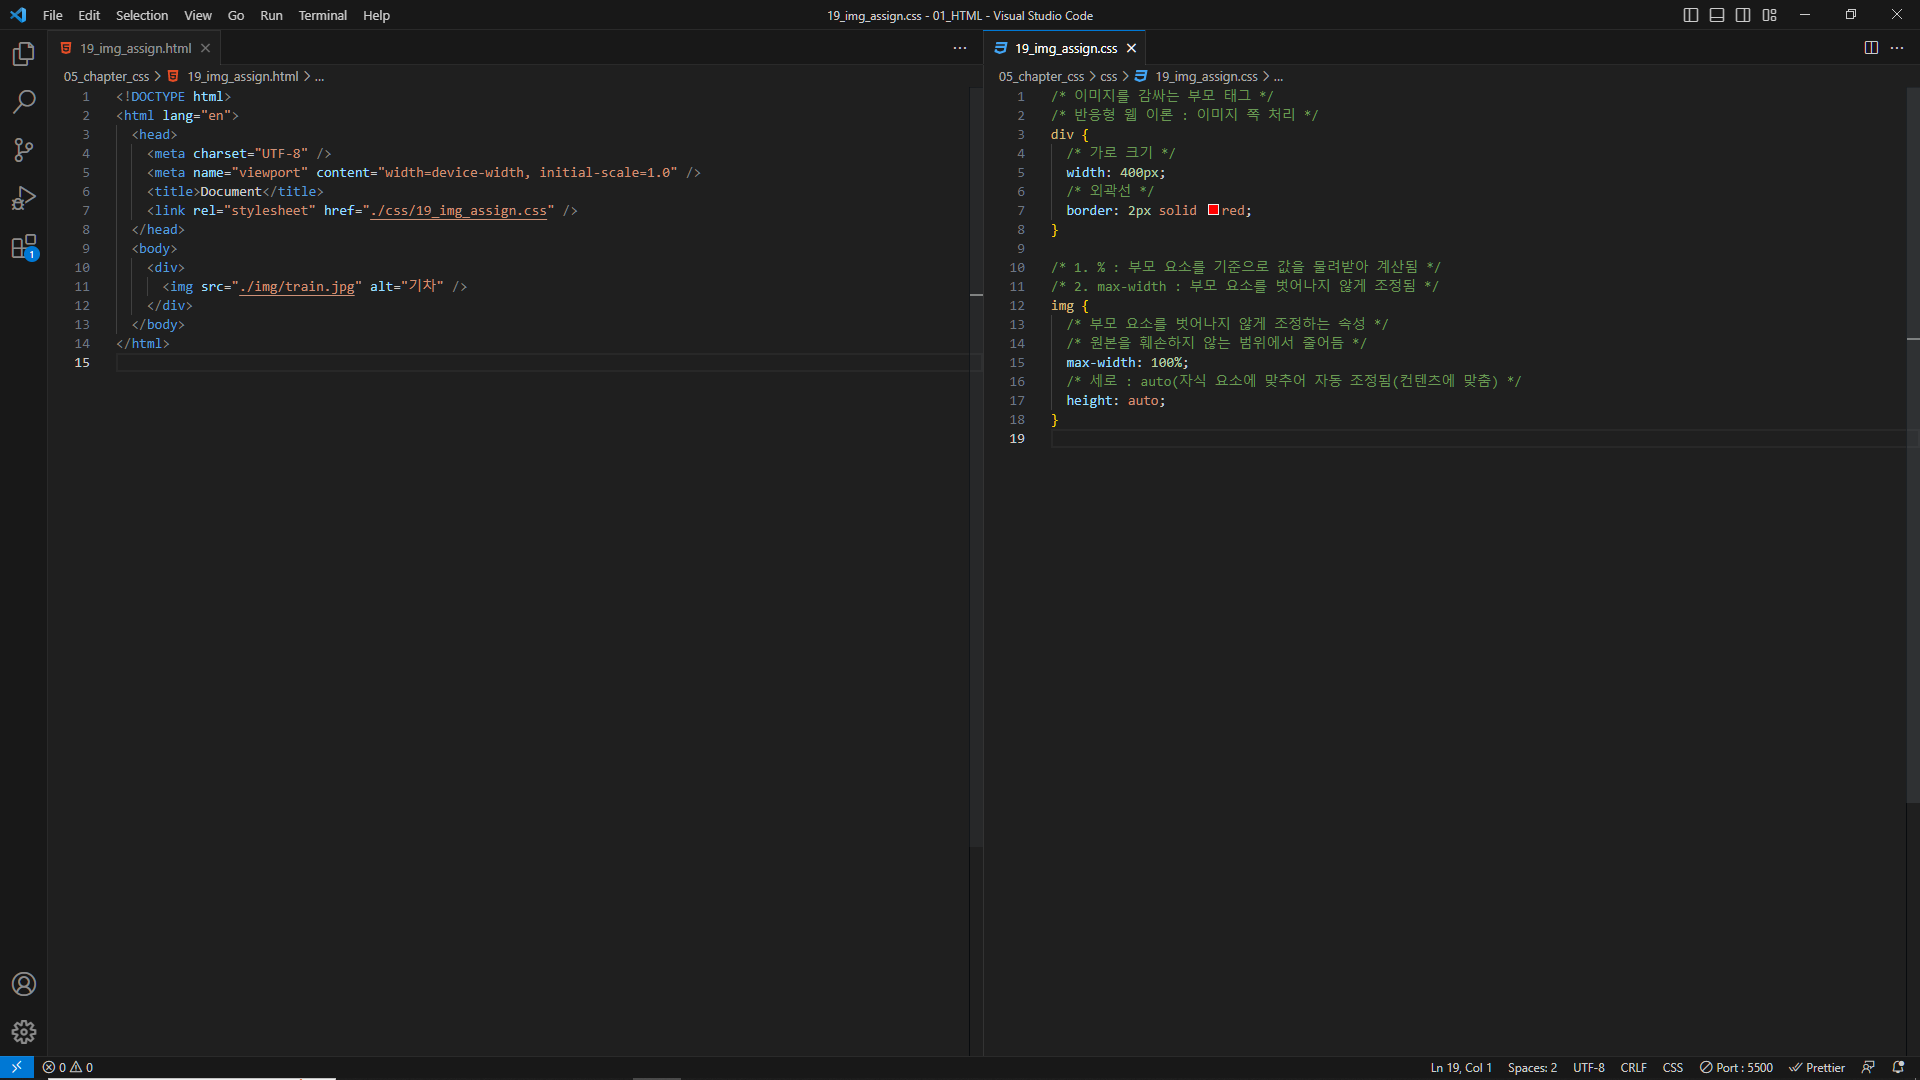The height and width of the screenshot is (1080, 1920).
Task: Click the errors and warnings status indicator
Action: pyautogui.click(x=68, y=1067)
